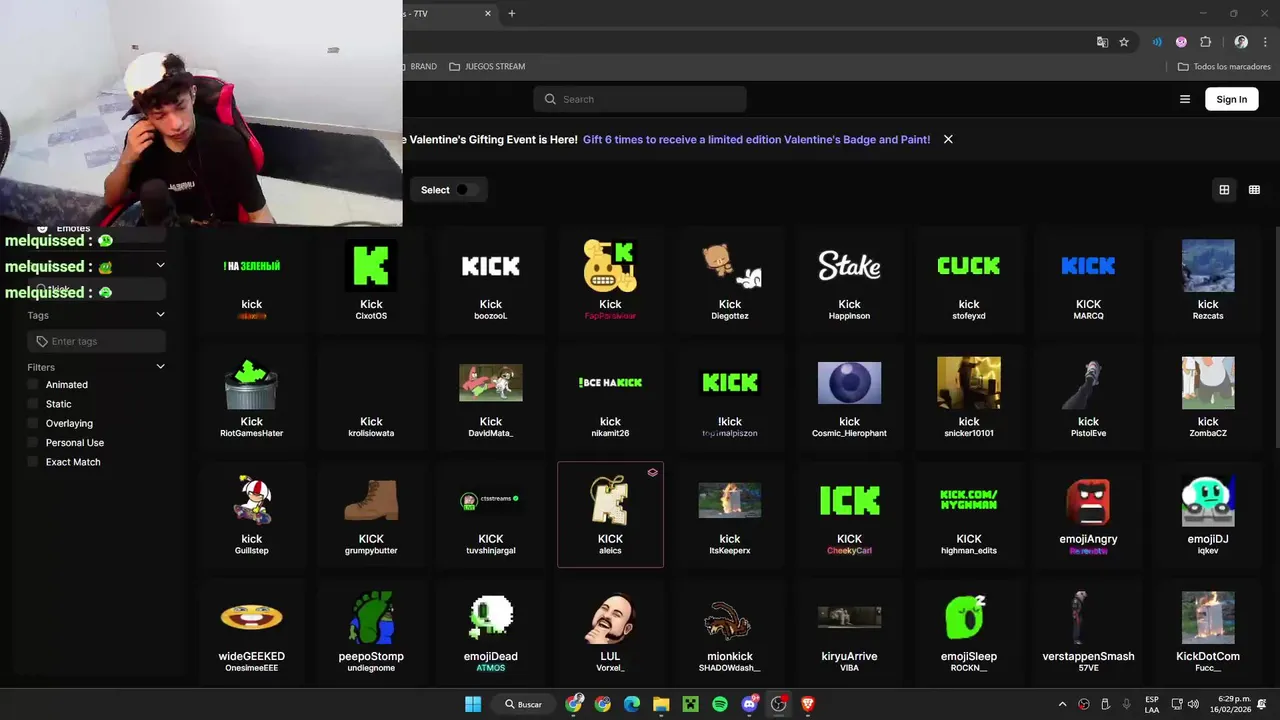The height and width of the screenshot is (720, 1280).
Task: Click the pink face extension icon
Action: pos(1181,42)
